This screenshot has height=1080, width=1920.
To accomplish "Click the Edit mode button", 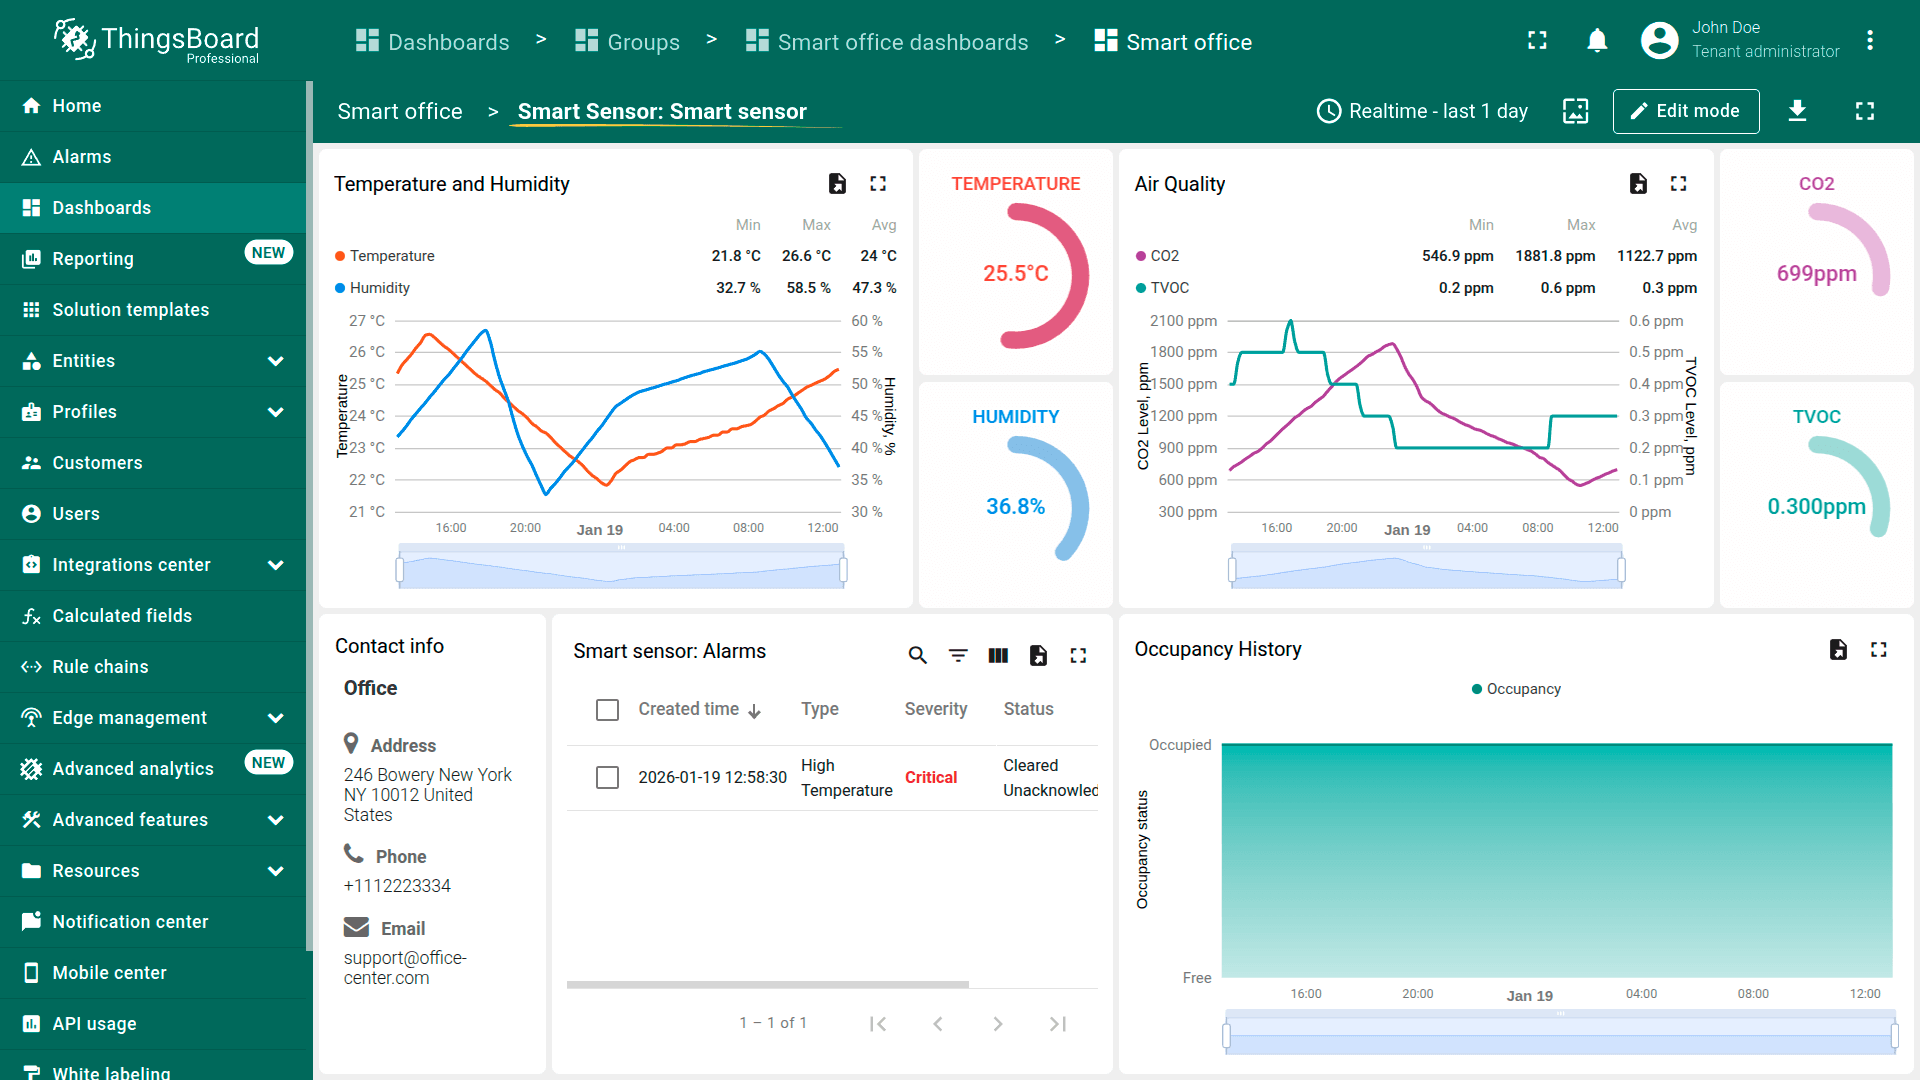I will coord(1685,111).
